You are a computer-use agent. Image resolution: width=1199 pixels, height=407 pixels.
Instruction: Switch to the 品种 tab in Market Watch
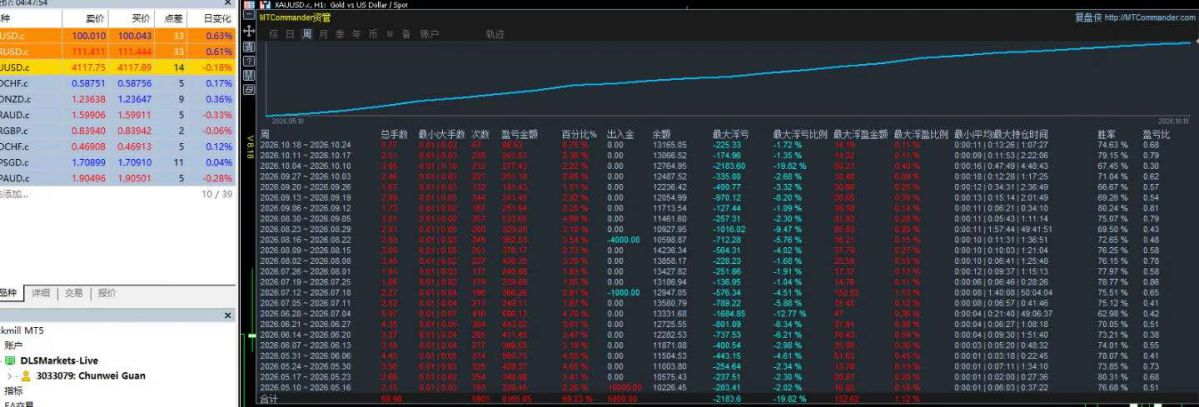(x=9, y=293)
